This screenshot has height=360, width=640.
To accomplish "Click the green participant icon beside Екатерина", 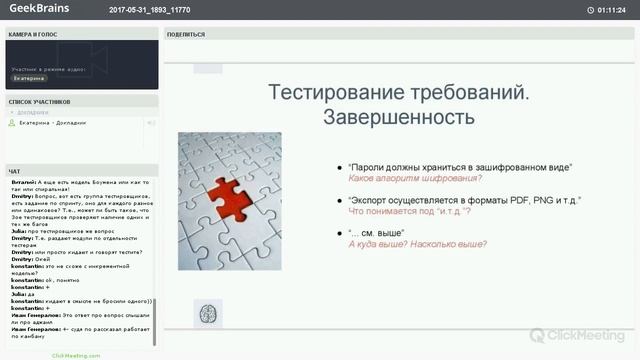I will pyautogui.click(x=12, y=123).
